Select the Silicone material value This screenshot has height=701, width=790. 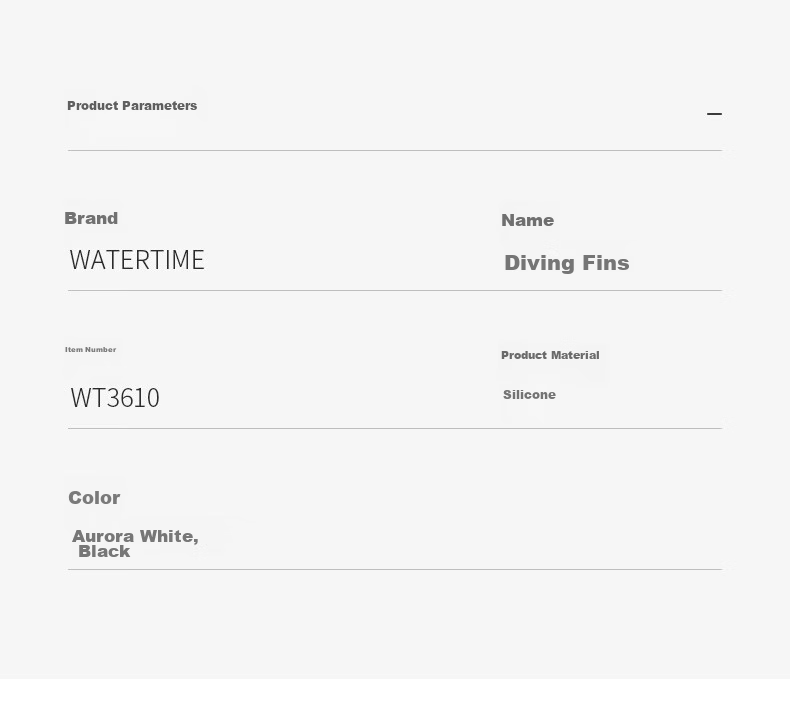(x=530, y=395)
